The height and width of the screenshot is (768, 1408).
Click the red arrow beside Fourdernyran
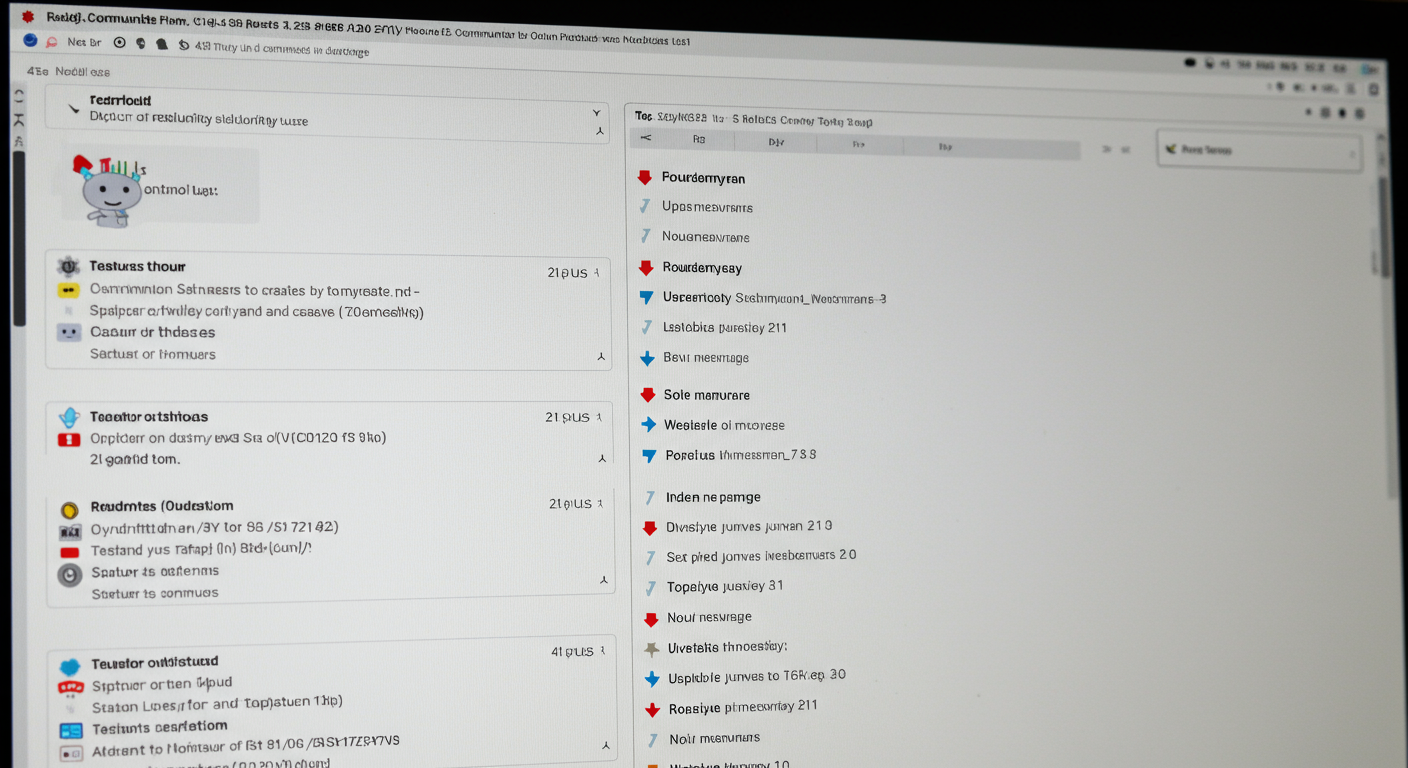(645, 178)
